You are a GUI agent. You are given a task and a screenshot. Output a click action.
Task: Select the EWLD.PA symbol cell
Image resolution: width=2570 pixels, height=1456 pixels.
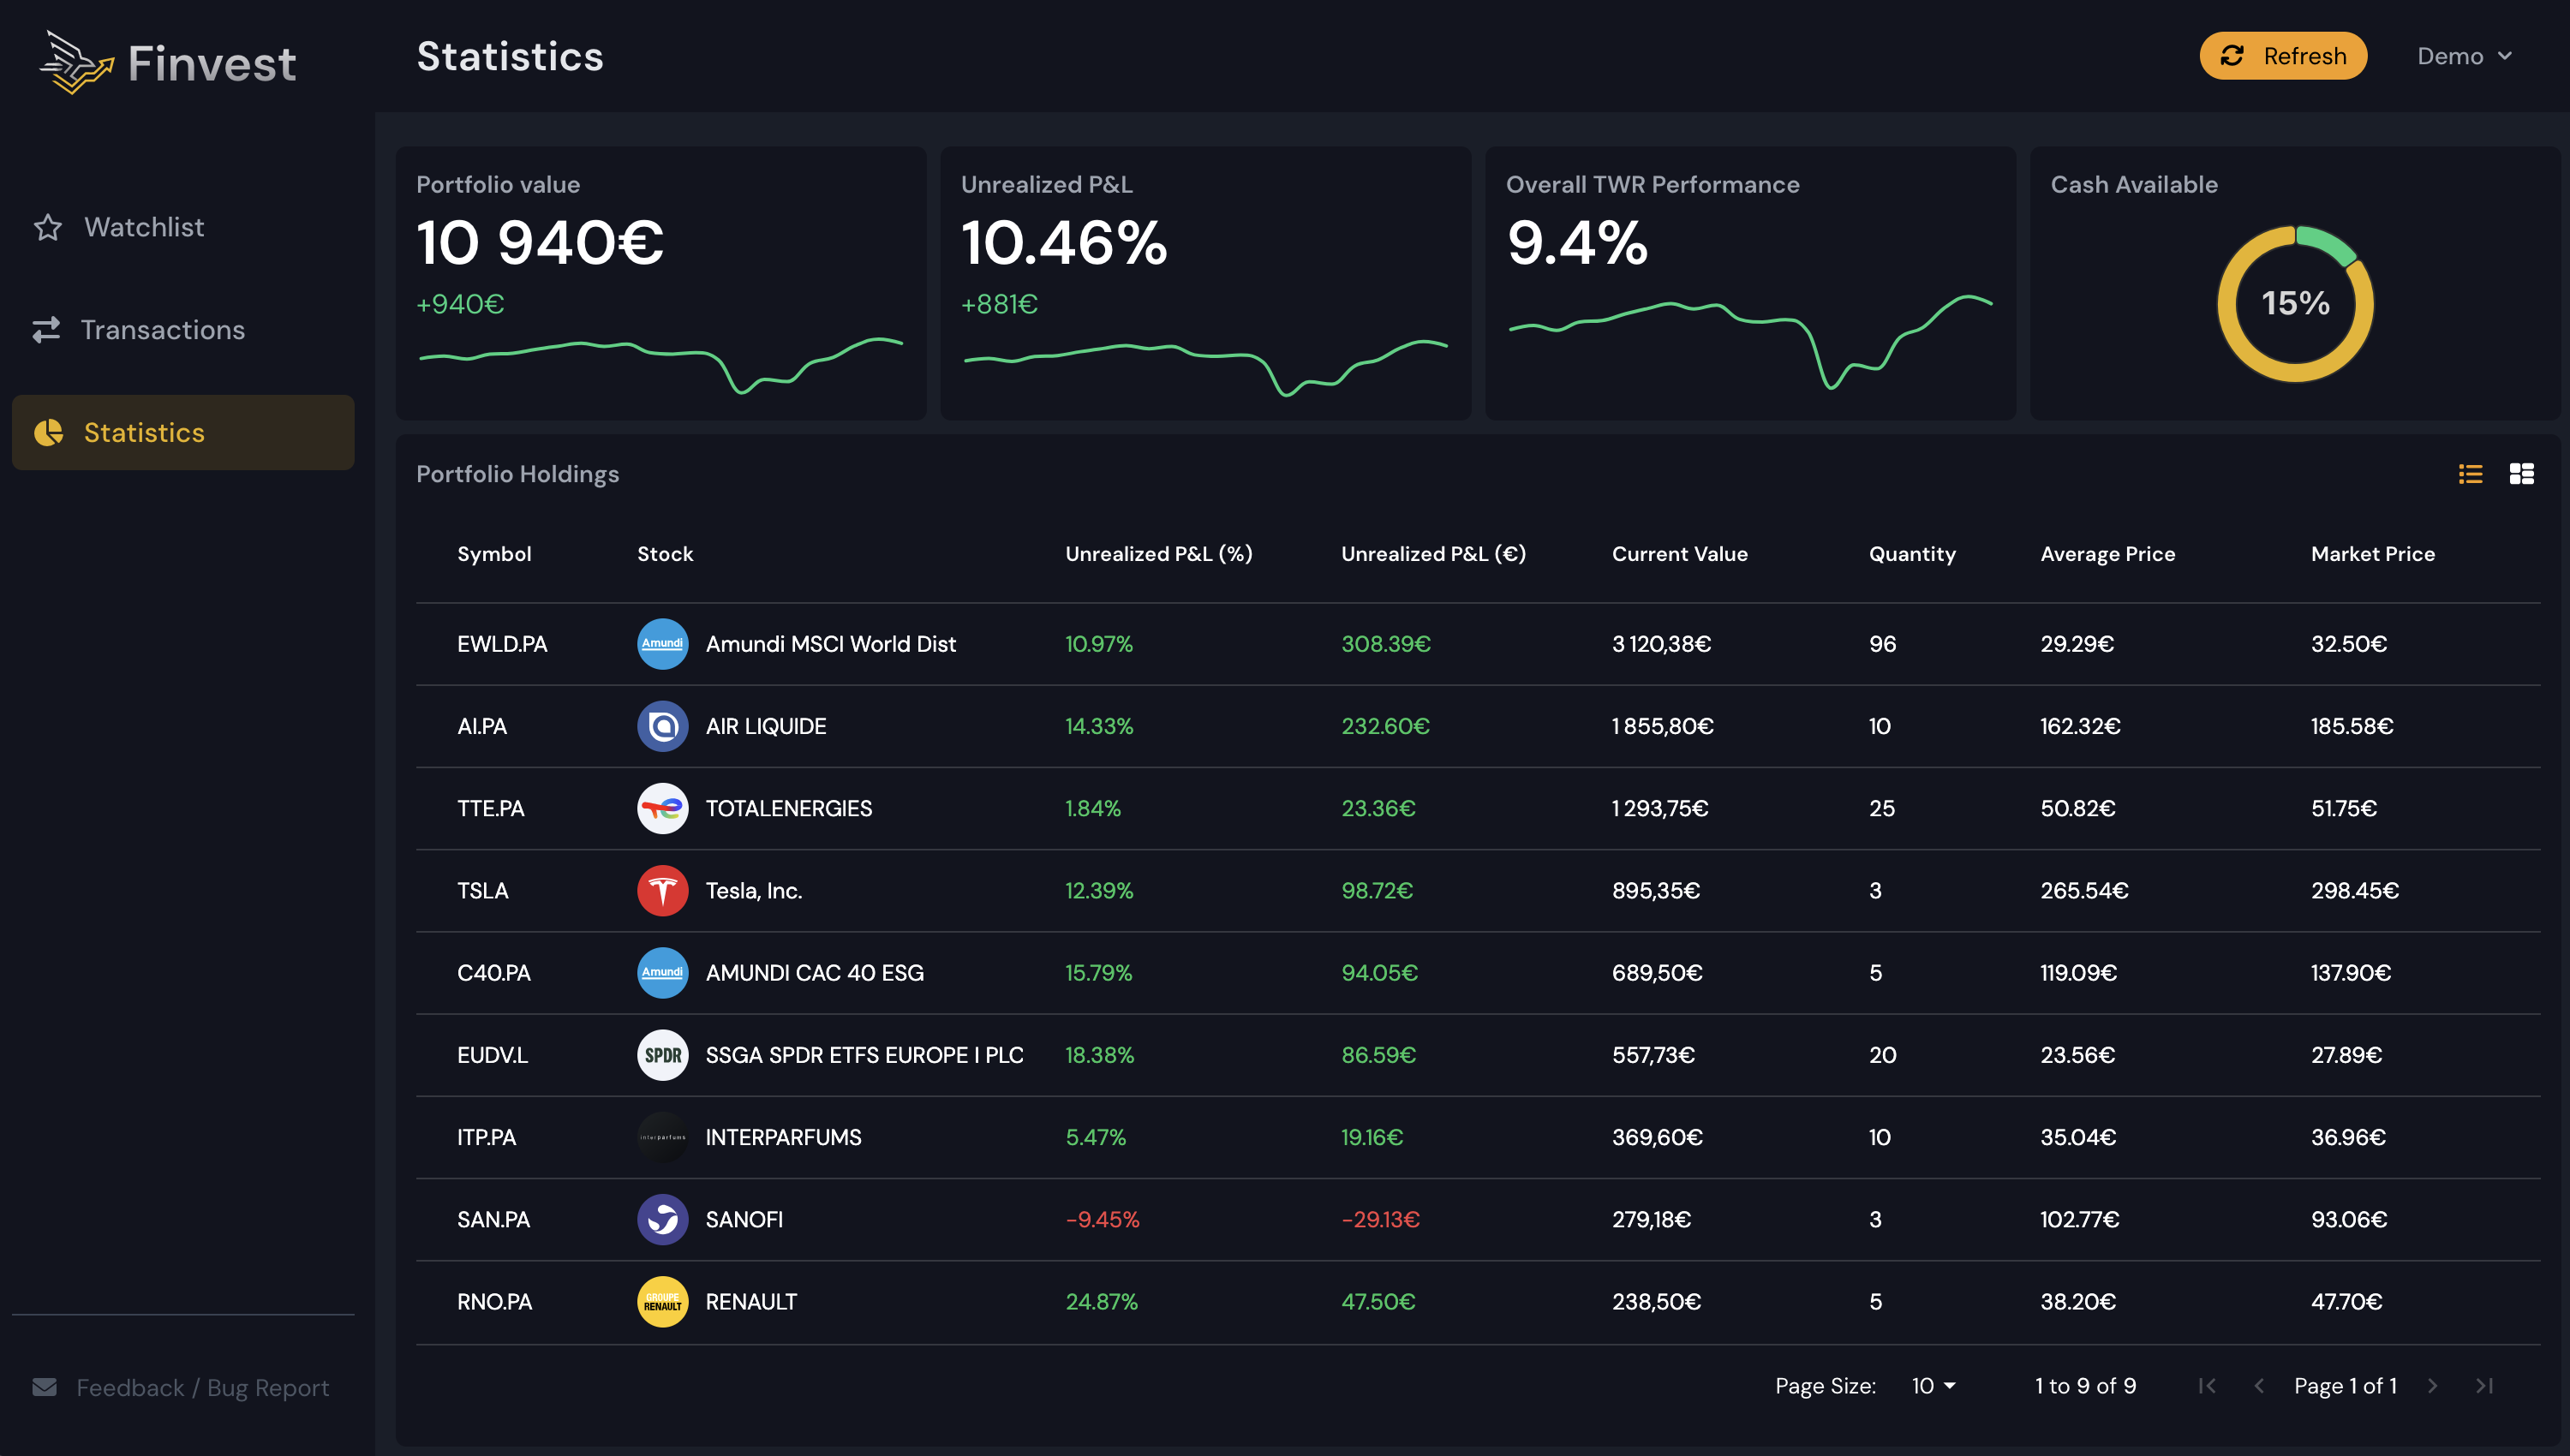coord(502,644)
